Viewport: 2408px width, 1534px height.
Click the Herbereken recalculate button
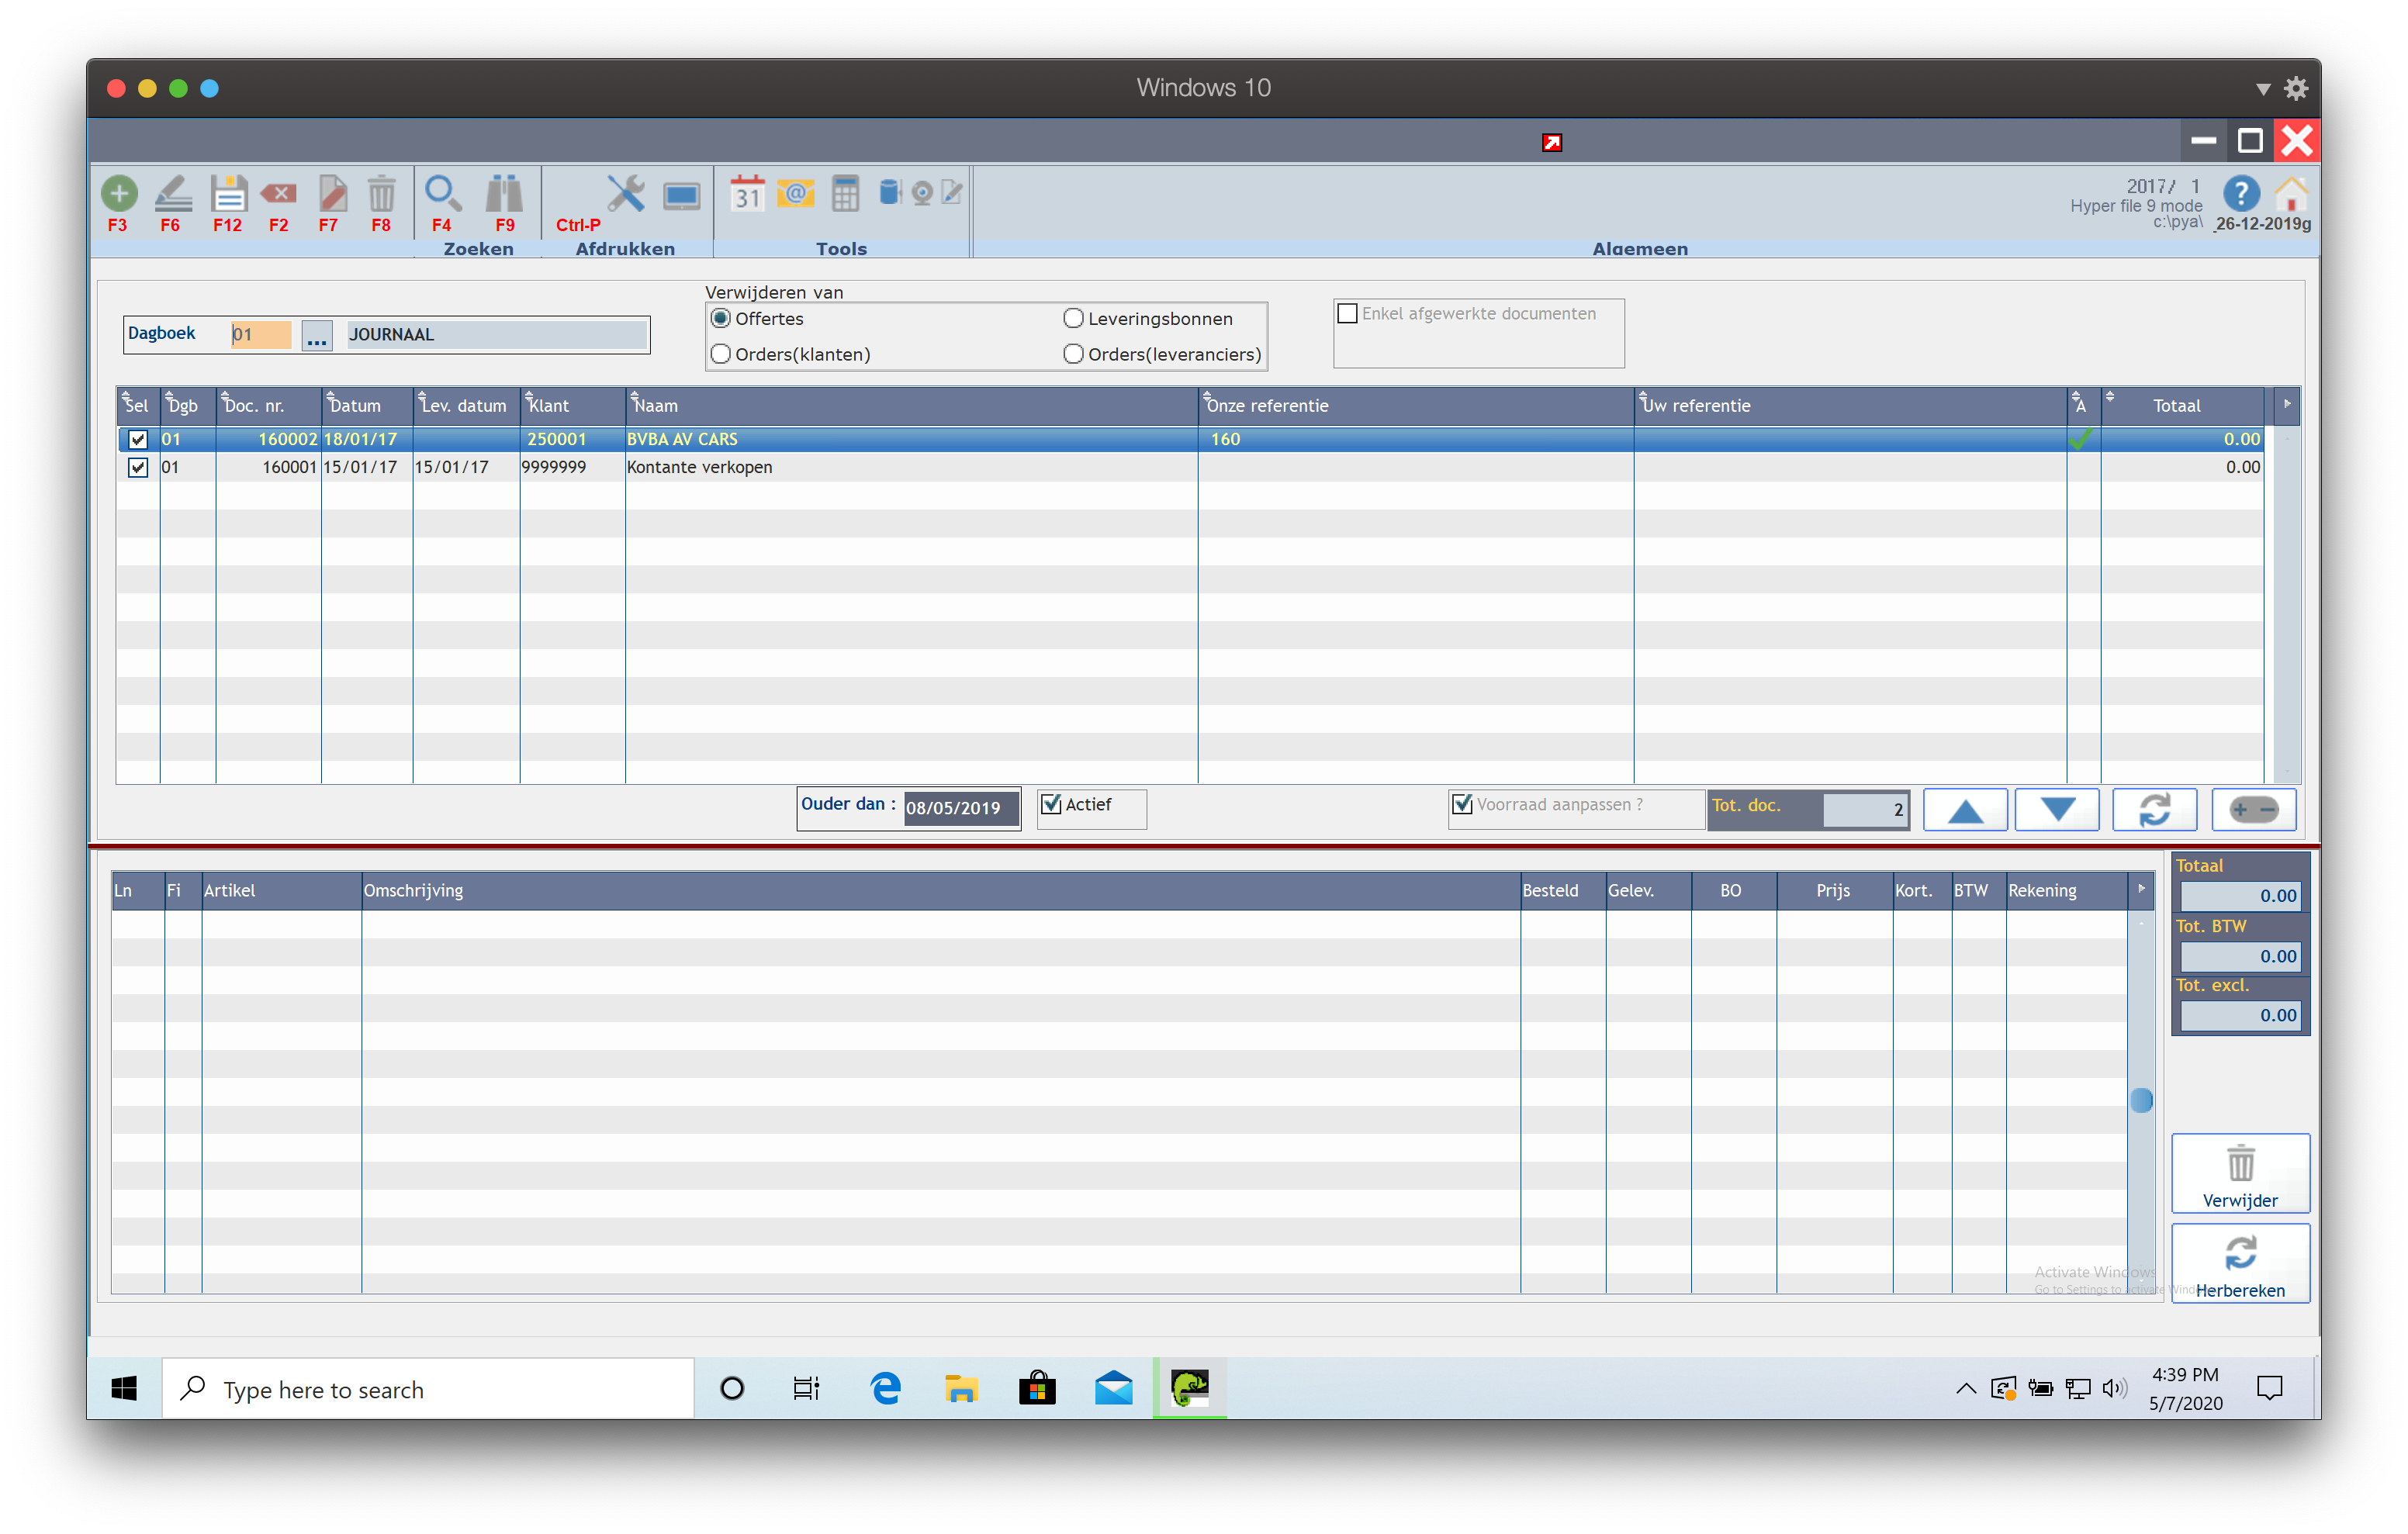(2240, 1264)
